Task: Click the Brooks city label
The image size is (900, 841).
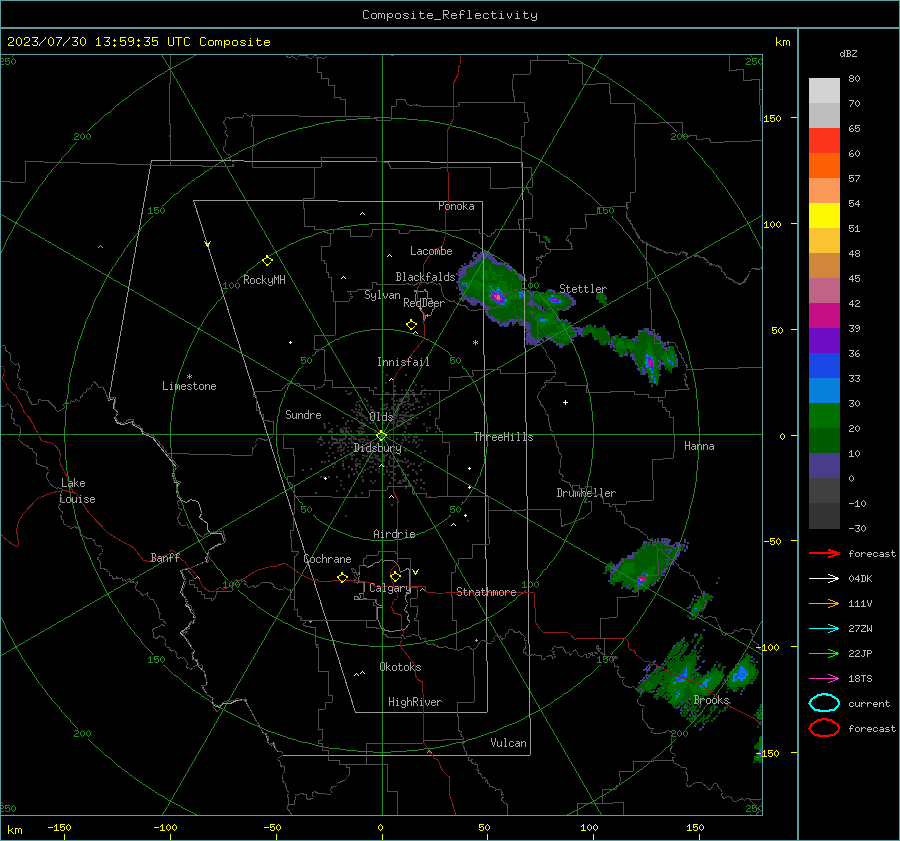Action: pyautogui.click(x=711, y=700)
